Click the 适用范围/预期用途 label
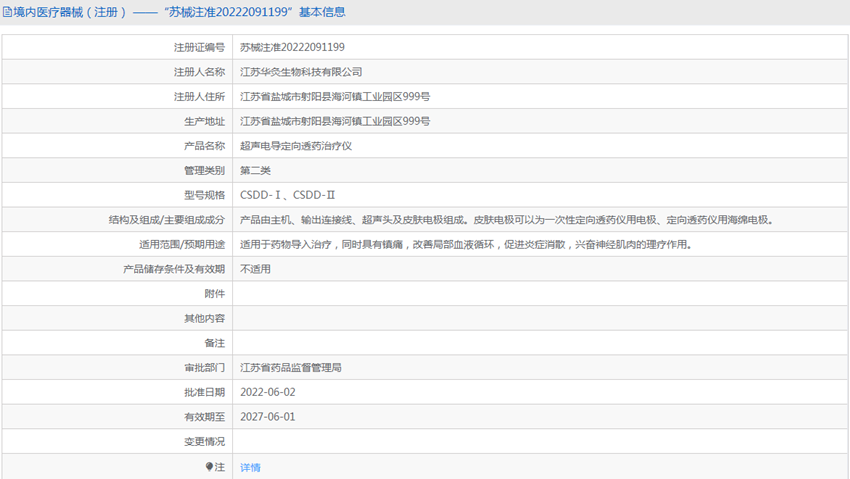 [x=182, y=244]
